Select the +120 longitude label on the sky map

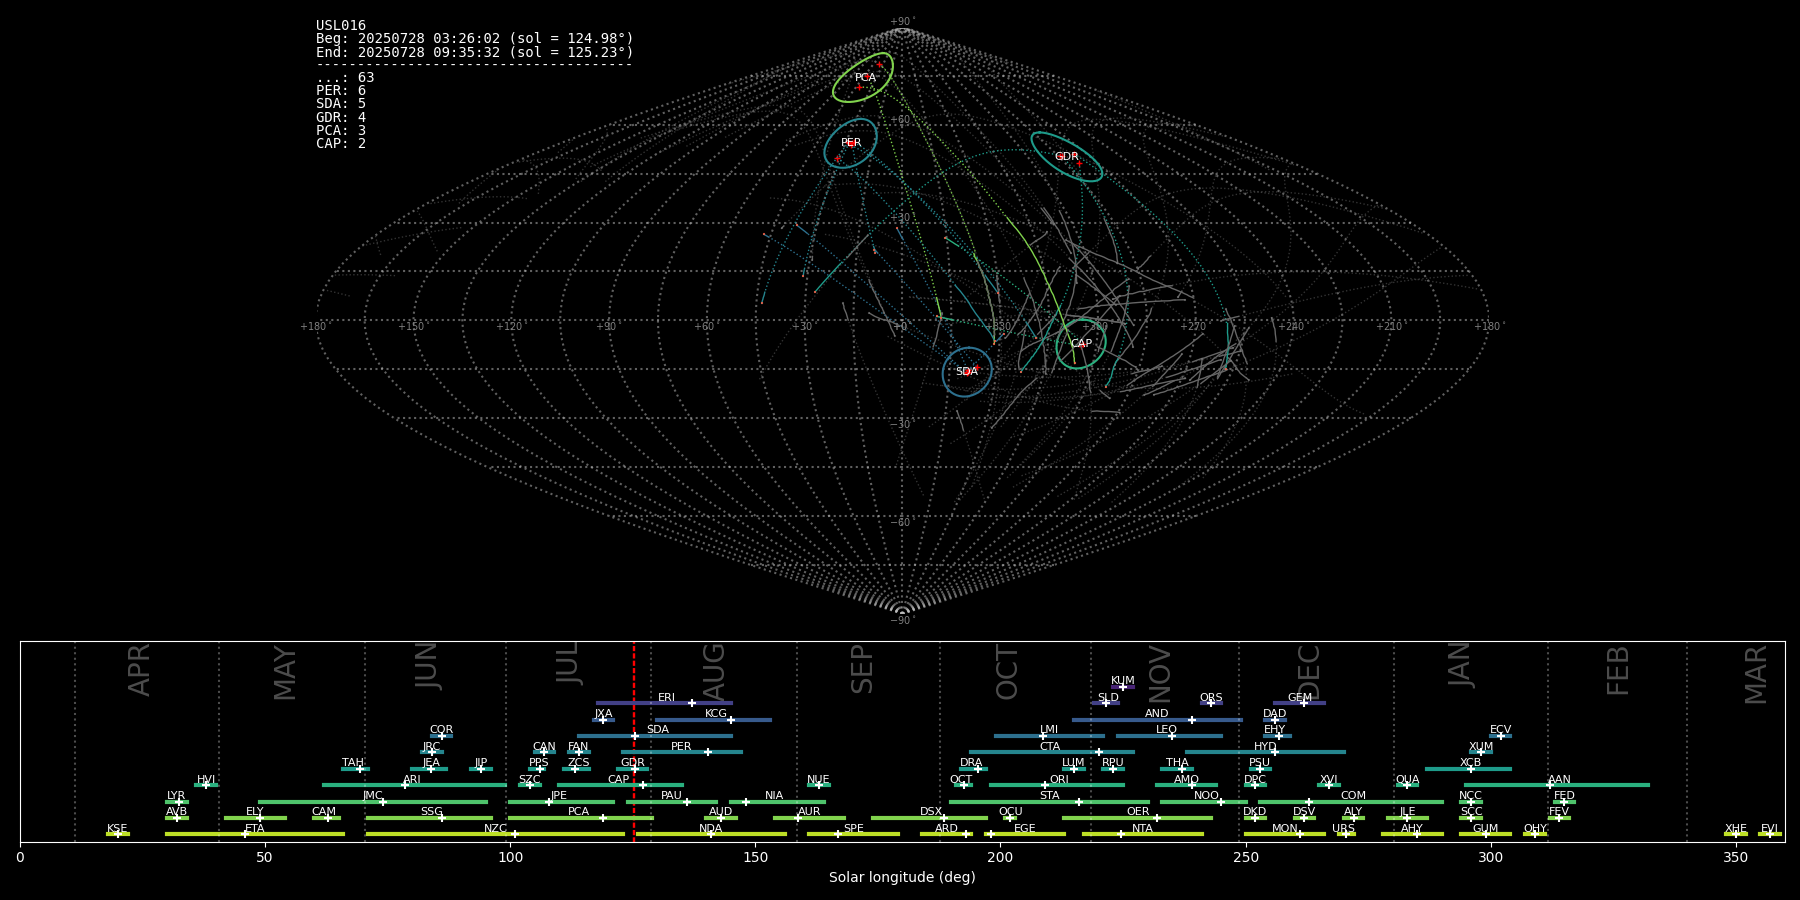[x=509, y=327]
